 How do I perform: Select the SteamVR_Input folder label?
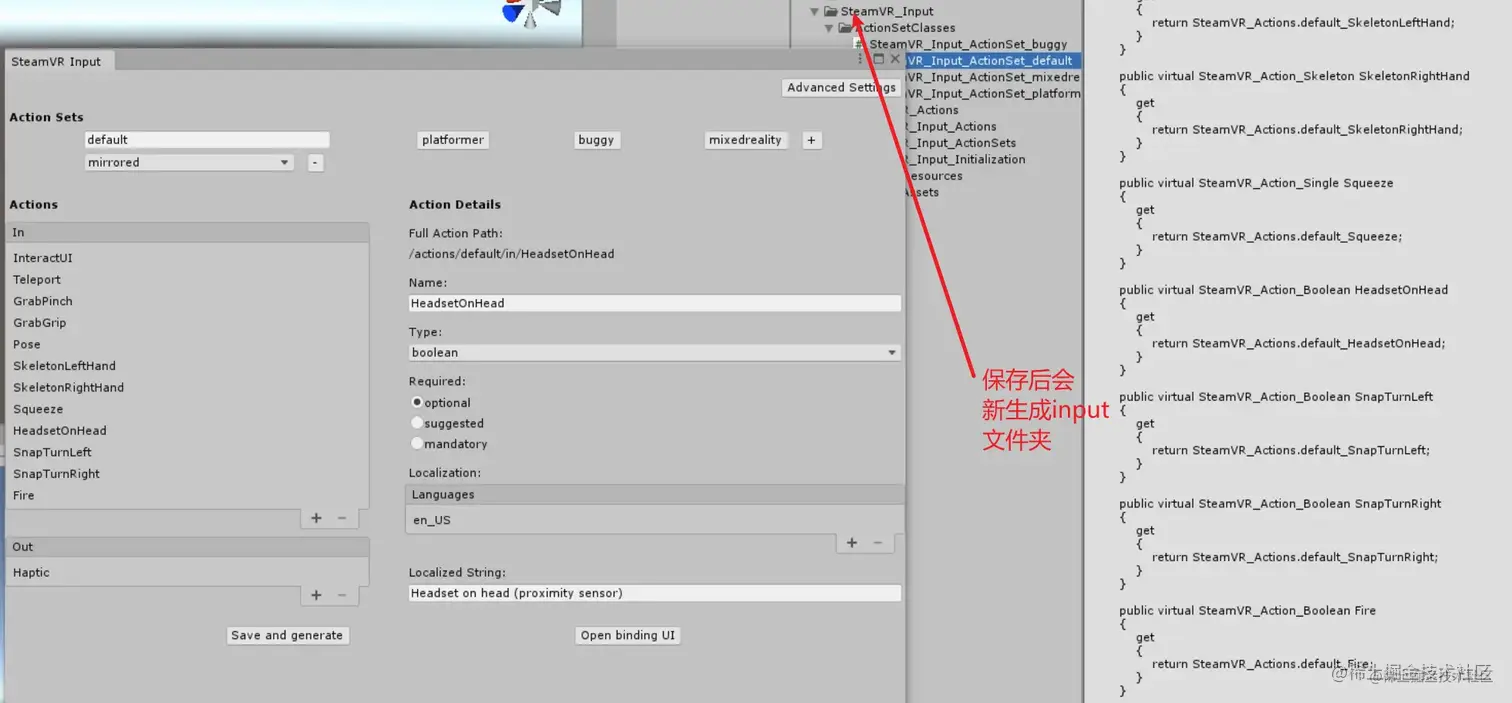coord(887,12)
